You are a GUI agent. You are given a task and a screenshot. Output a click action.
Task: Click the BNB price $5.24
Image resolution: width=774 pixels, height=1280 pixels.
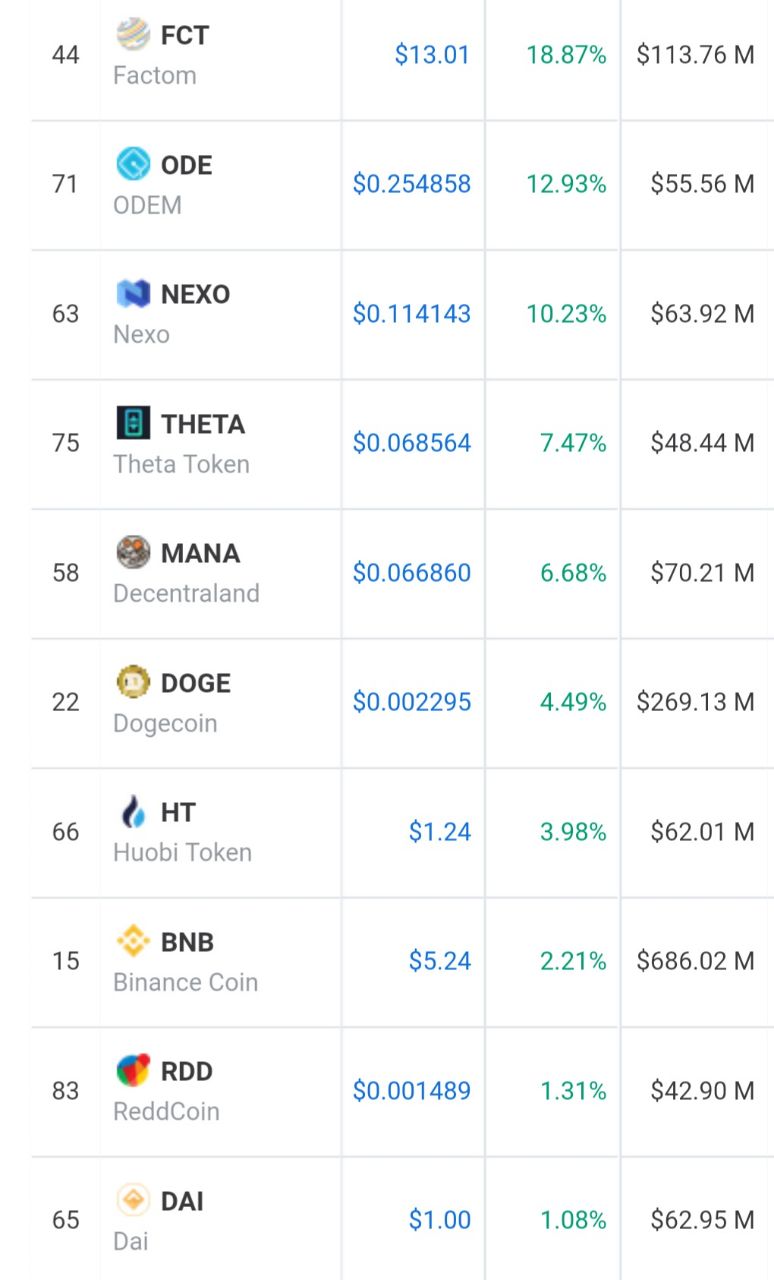coord(440,961)
